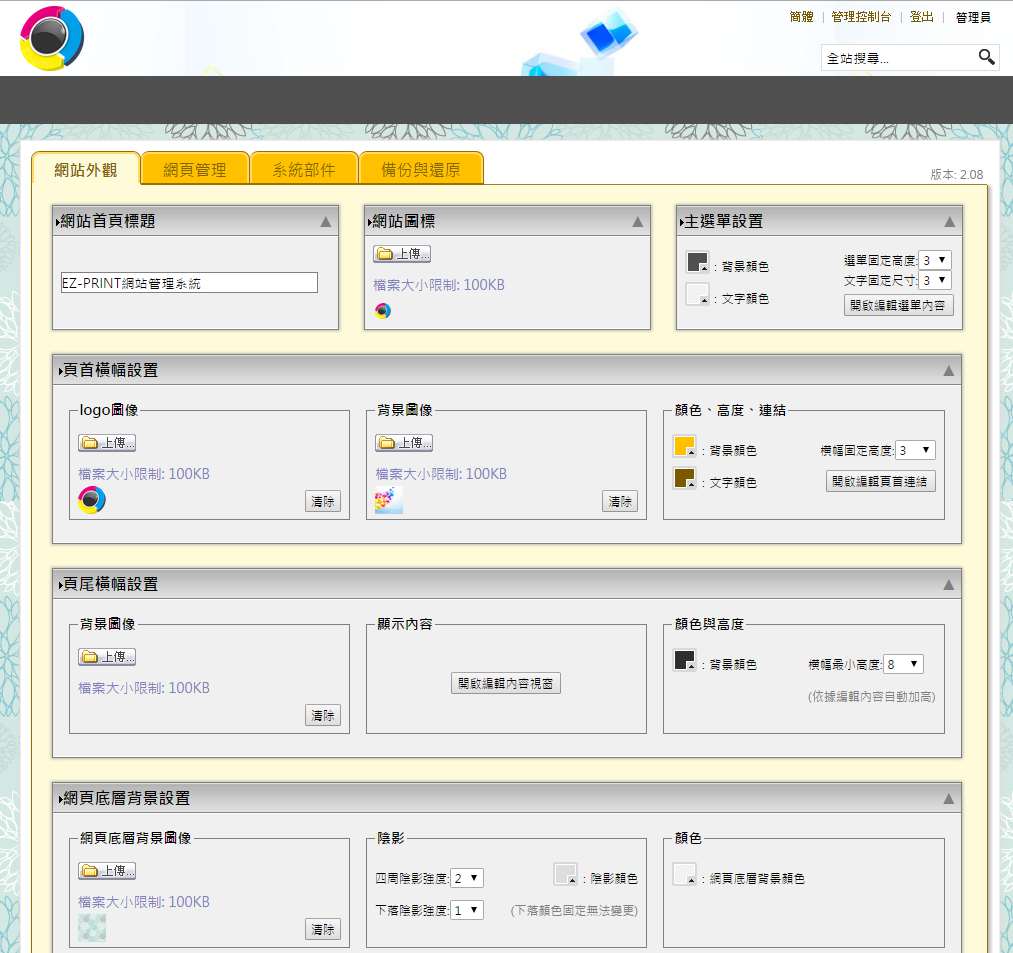Pick the 主選單 dark background color swatch
Viewport: 1013px width, 953px height.
[697, 262]
